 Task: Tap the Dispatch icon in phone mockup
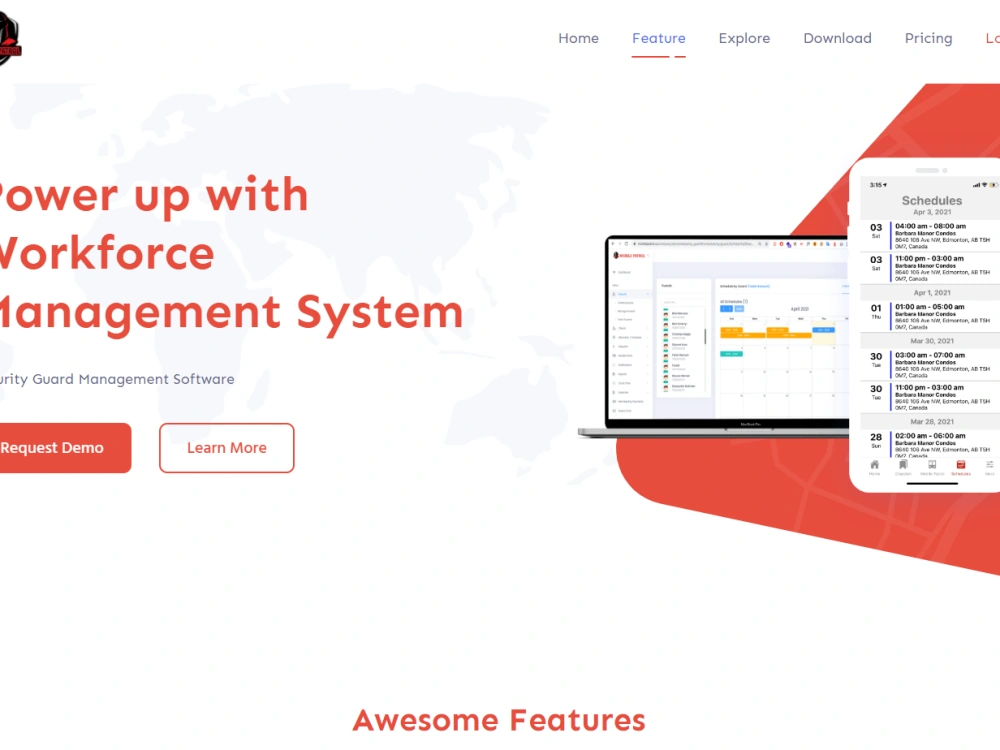coord(903,467)
